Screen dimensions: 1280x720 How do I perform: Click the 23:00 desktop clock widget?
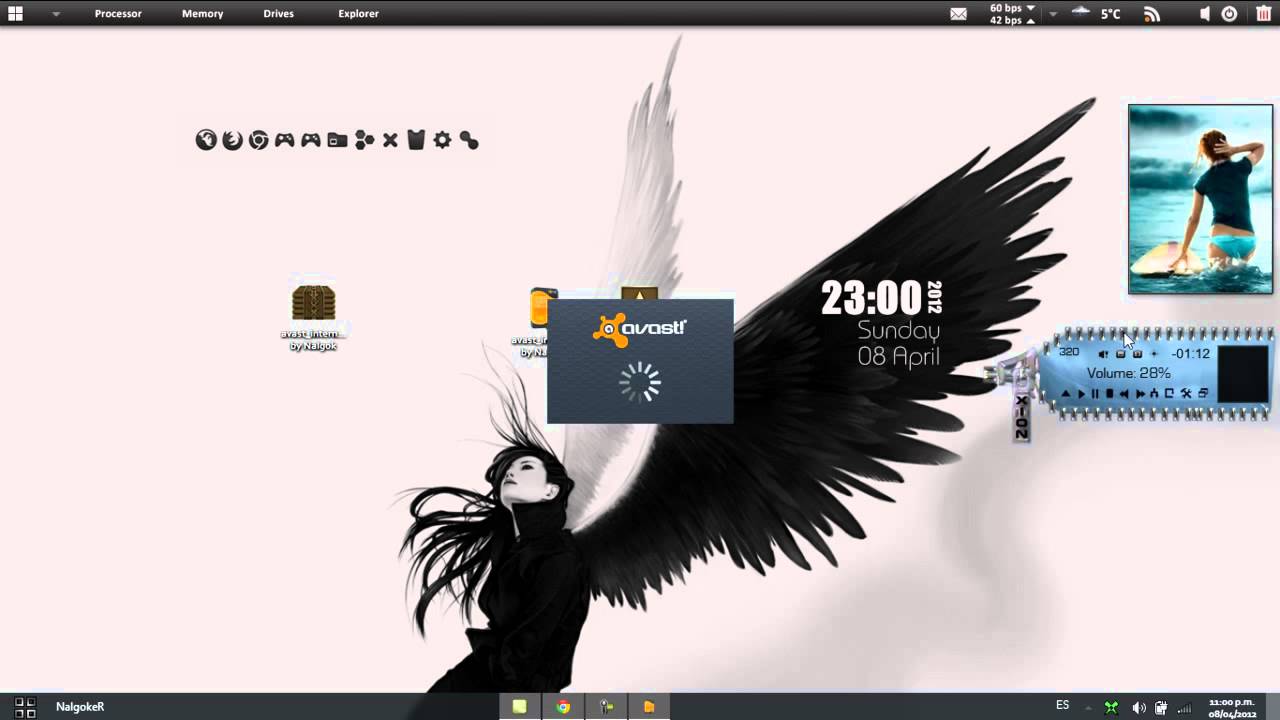[872, 298]
